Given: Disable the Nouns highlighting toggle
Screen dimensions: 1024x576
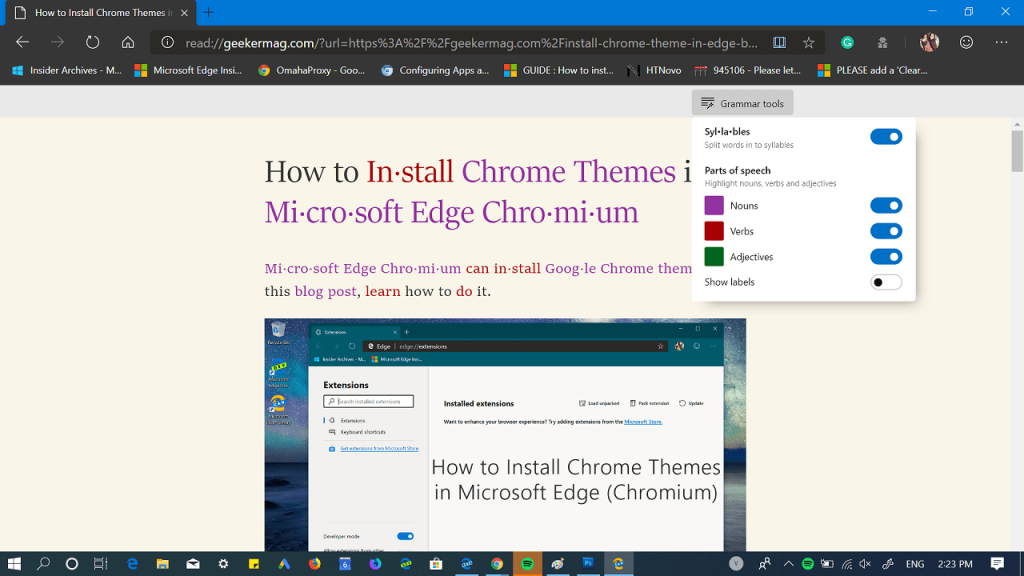Looking at the screenshot, I should tap(886, 205).
